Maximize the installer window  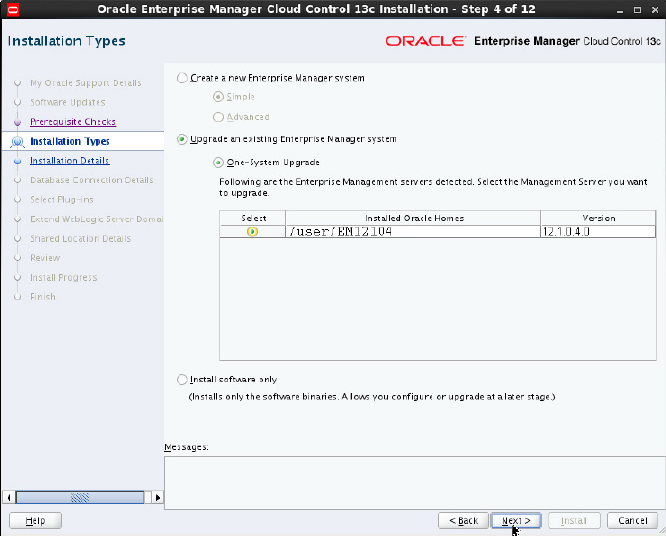[x=637, y=10]
